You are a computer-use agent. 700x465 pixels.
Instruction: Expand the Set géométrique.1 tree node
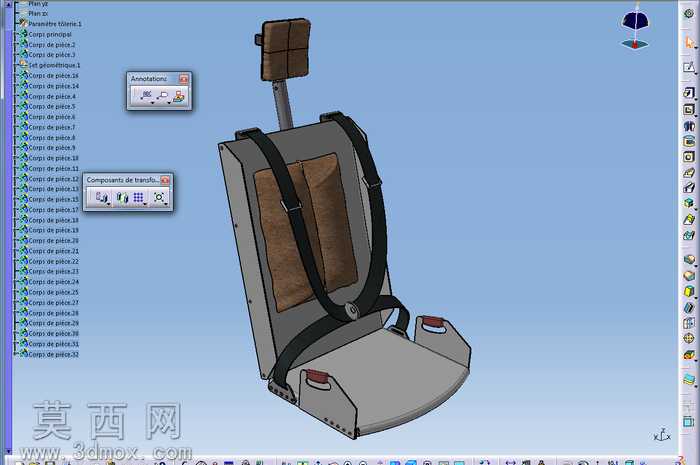pos(17,65)
